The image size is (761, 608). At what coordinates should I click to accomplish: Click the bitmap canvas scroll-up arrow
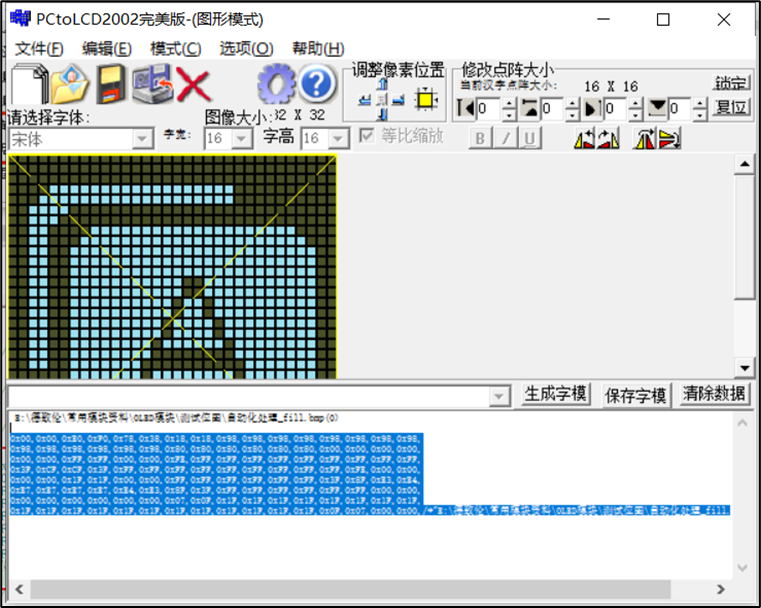(x=744, y=164)
